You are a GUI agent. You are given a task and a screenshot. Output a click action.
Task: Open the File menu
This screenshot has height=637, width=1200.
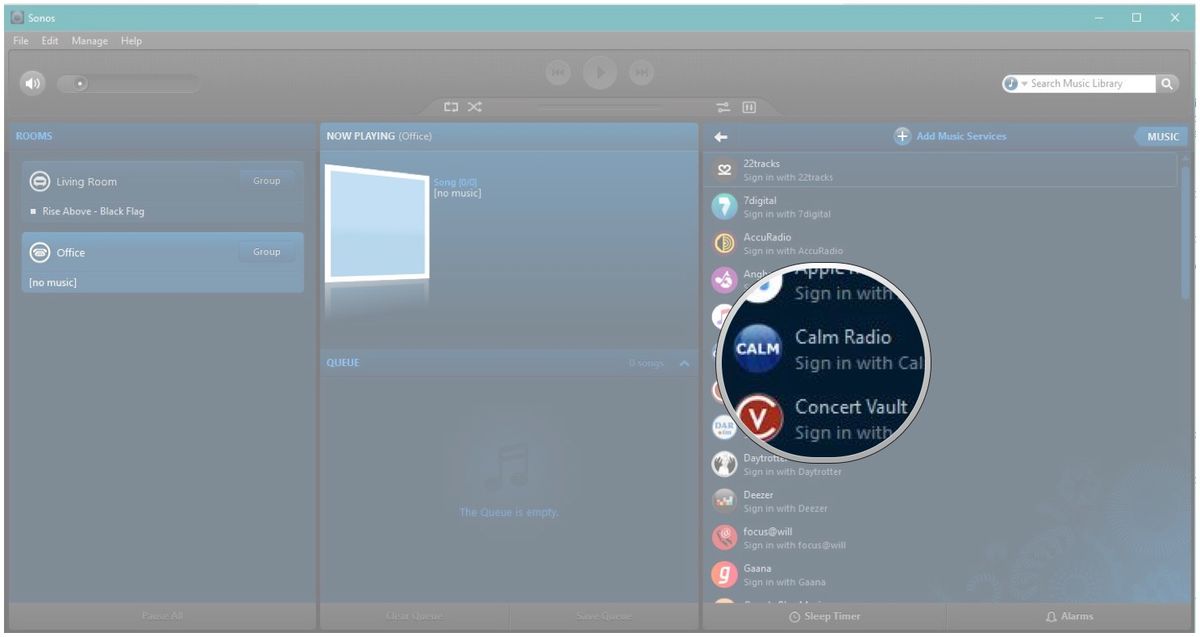point(21,41)
